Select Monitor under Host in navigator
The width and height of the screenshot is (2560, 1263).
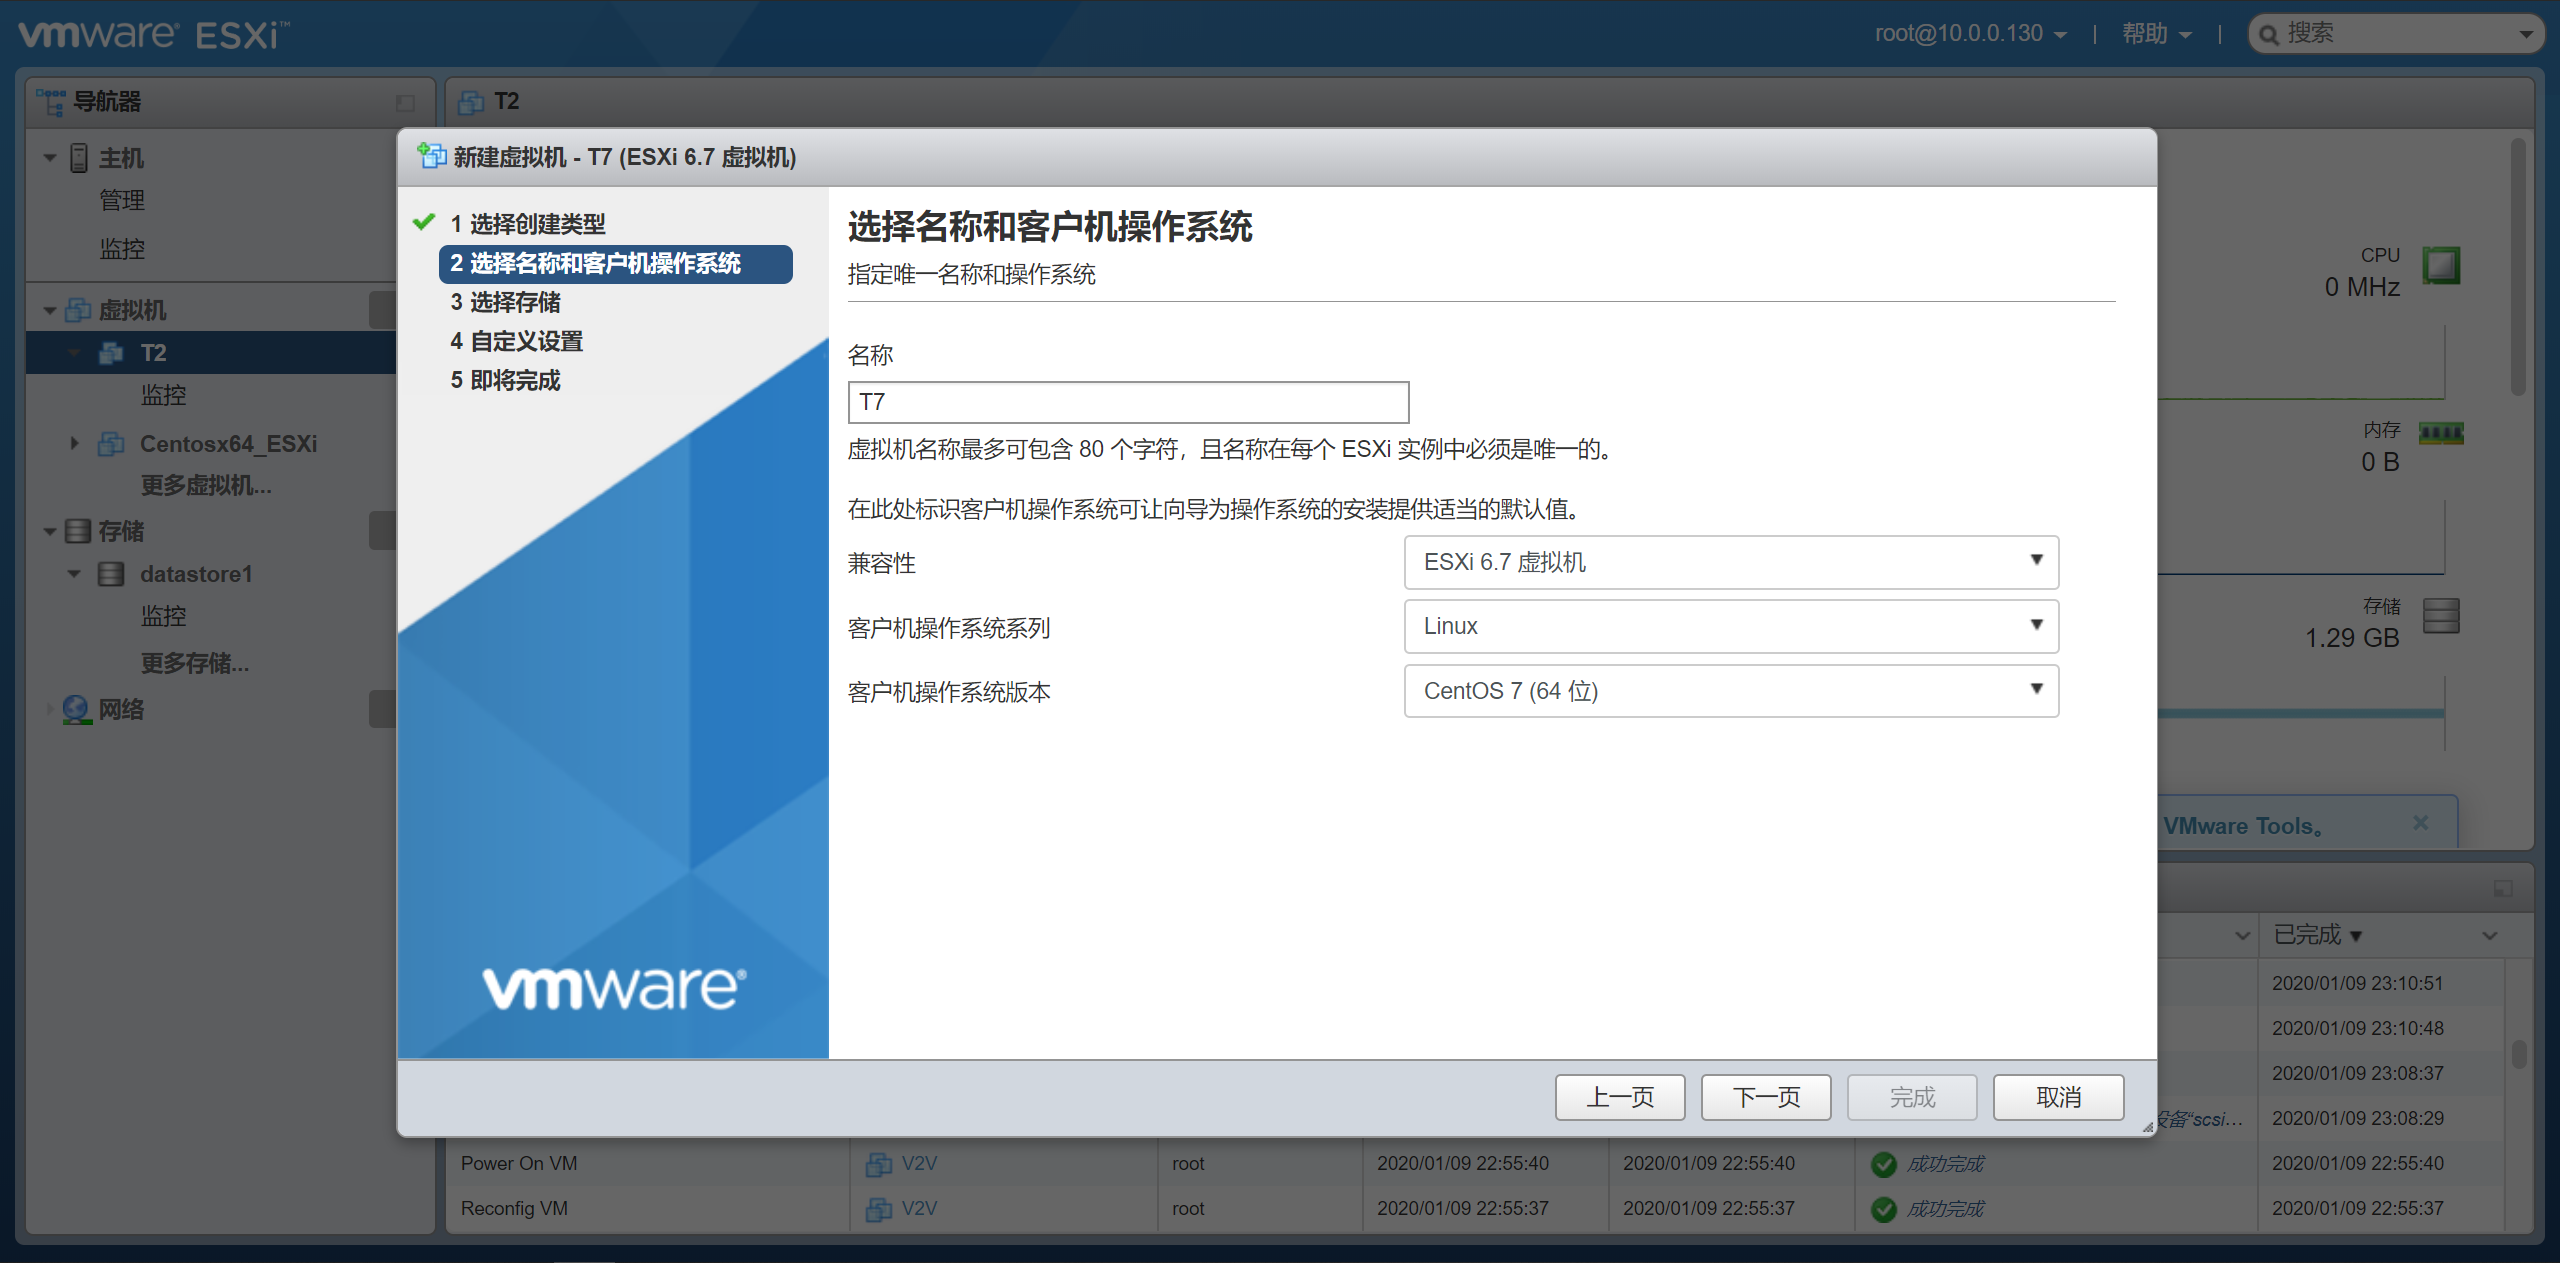click(x=122, y=249)
